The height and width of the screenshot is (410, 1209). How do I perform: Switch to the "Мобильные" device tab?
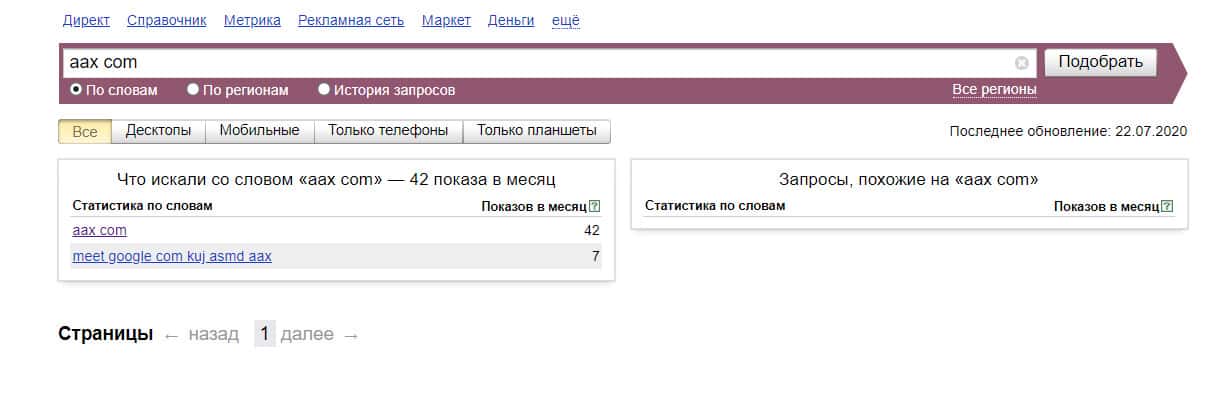pyautogui.click(x=259, y=131)
